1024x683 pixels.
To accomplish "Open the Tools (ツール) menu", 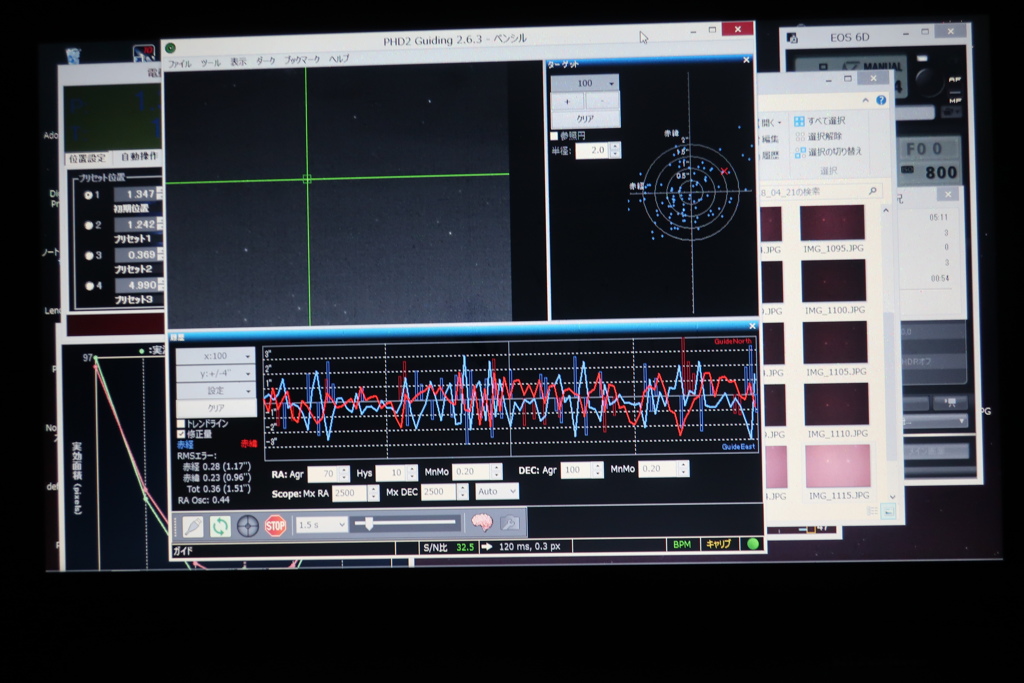I will (x=210, y=63).
